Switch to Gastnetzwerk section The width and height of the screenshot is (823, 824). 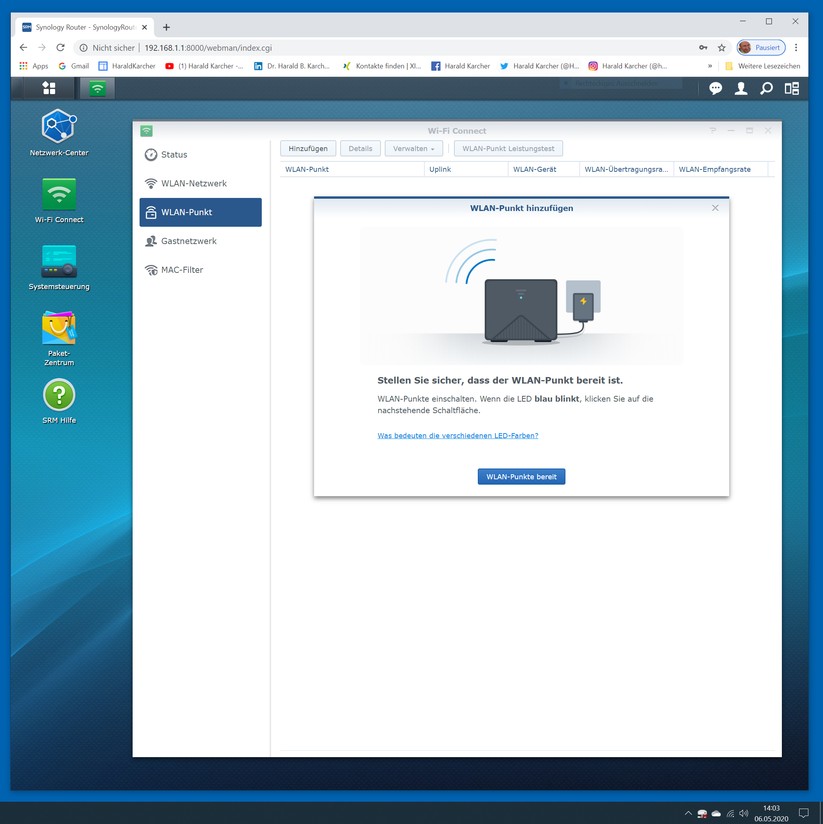point(188,241)
